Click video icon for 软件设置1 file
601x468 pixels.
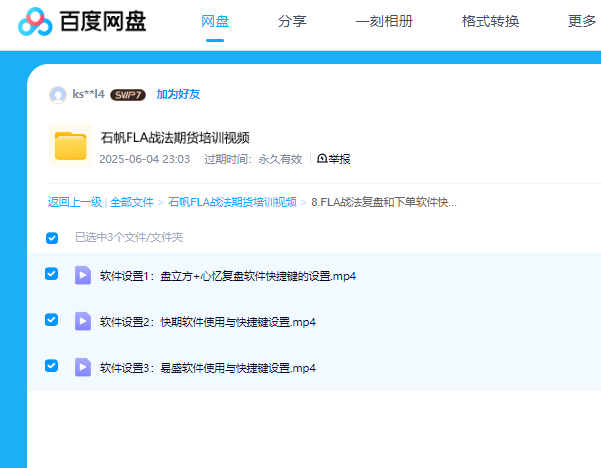[x=83, y=275]
